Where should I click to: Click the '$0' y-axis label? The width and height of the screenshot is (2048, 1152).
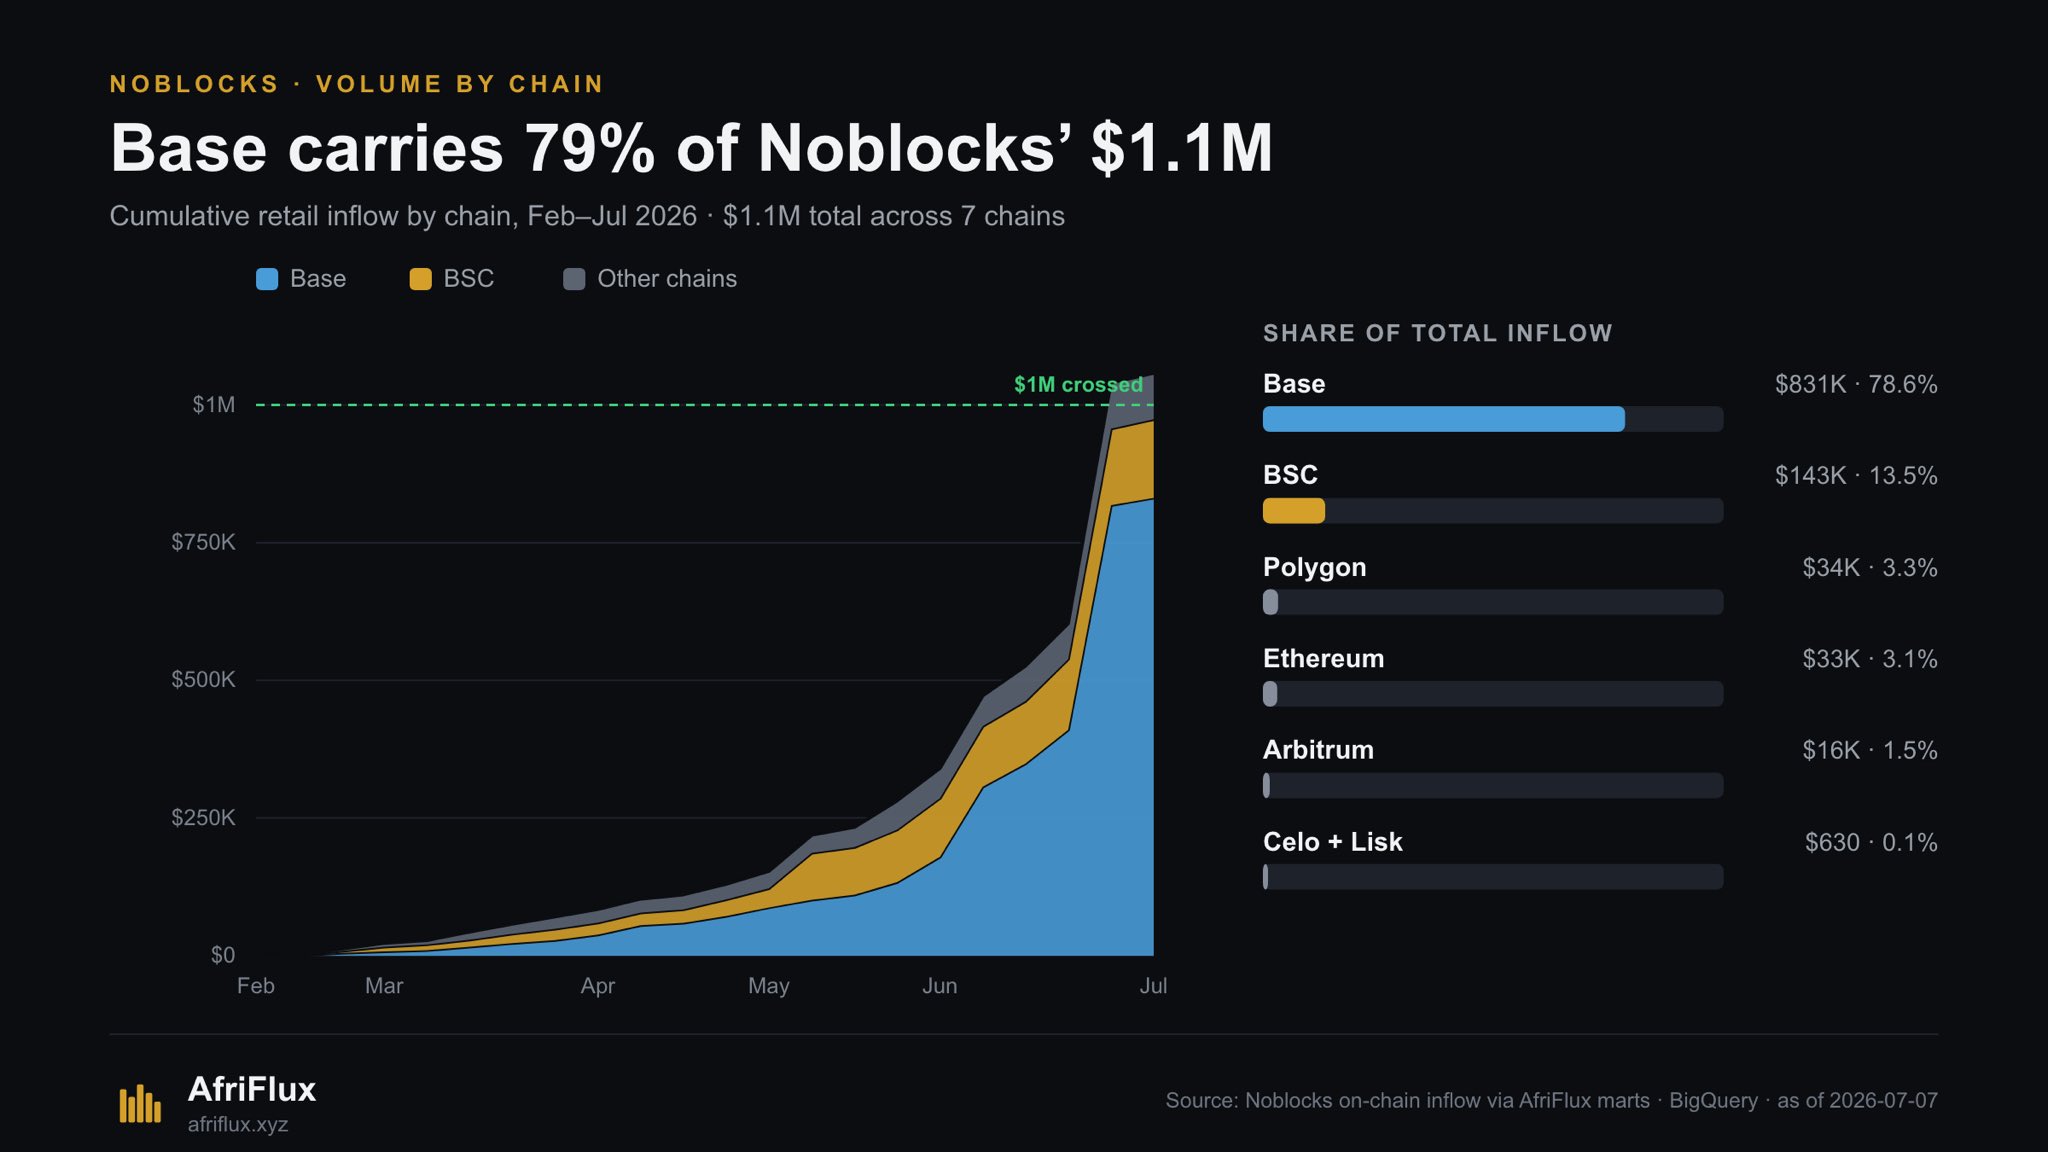pyautogui.click(x=223, y=955)
